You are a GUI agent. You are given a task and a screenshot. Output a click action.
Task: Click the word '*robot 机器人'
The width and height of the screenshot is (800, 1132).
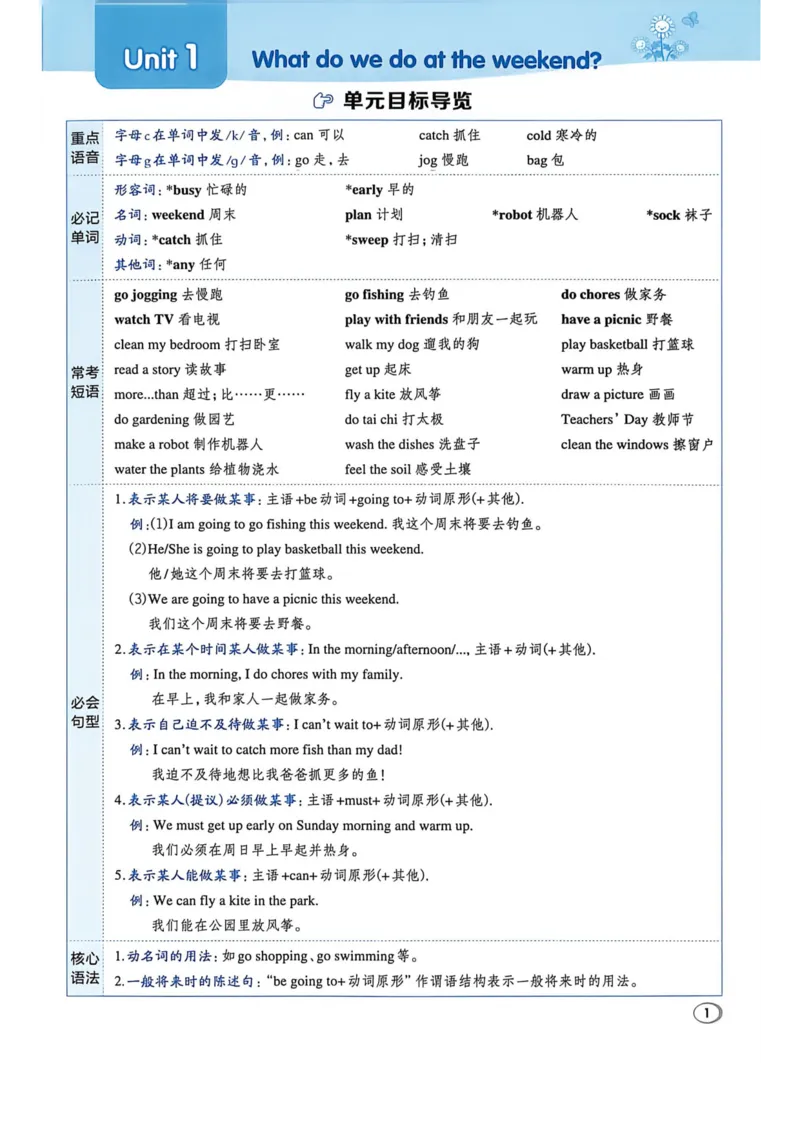tap(535, 215)
